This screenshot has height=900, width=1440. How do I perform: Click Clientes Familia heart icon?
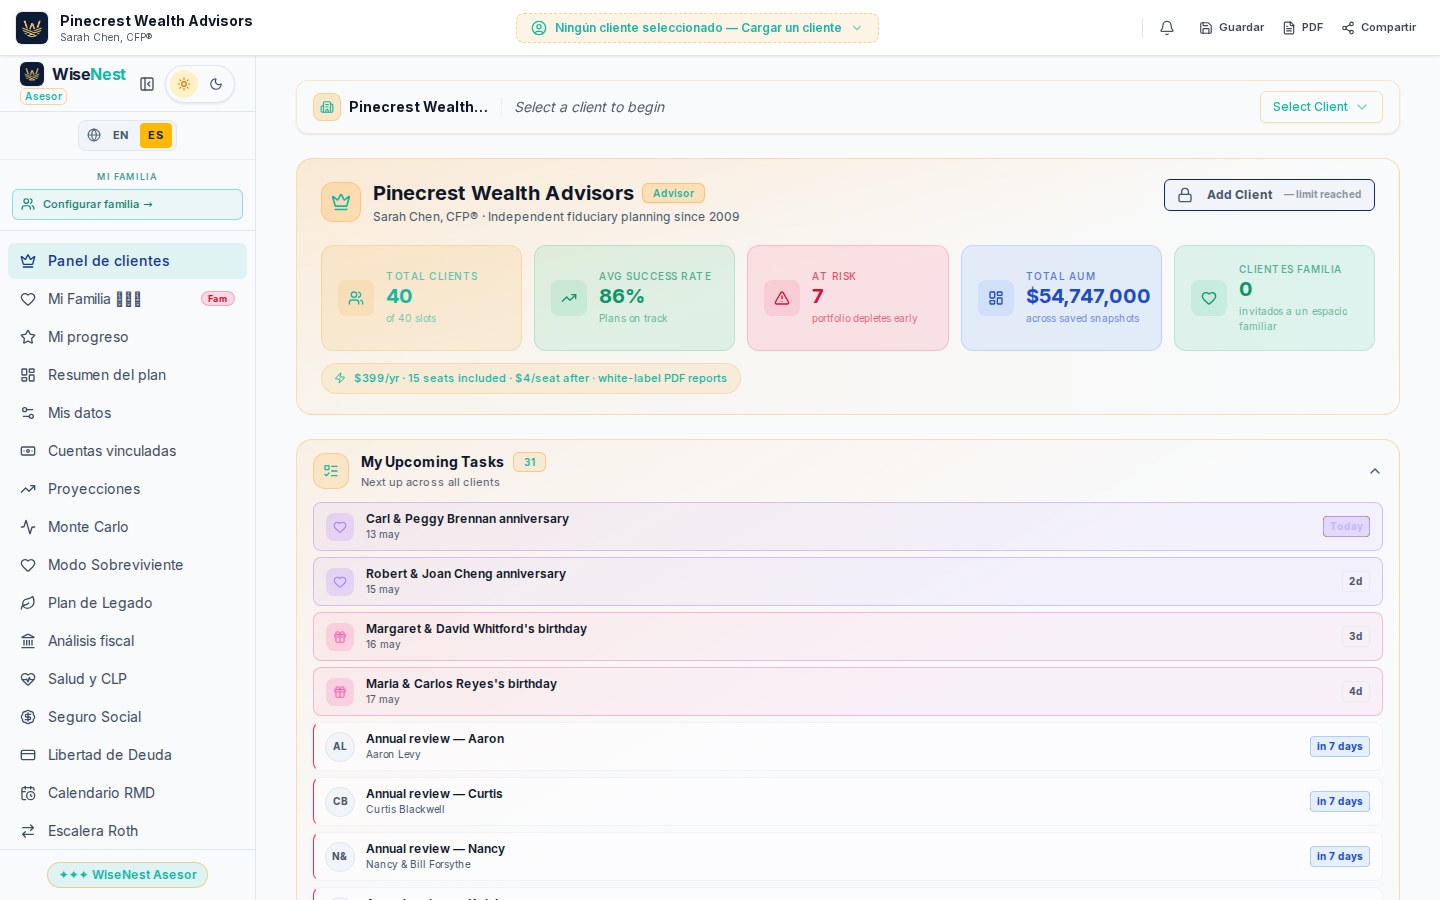tap(1209, 298)
